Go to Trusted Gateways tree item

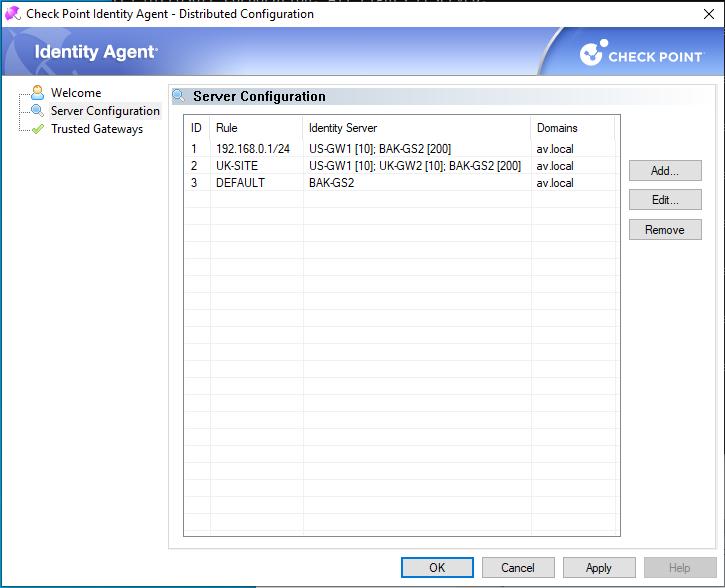click(97, 129)
